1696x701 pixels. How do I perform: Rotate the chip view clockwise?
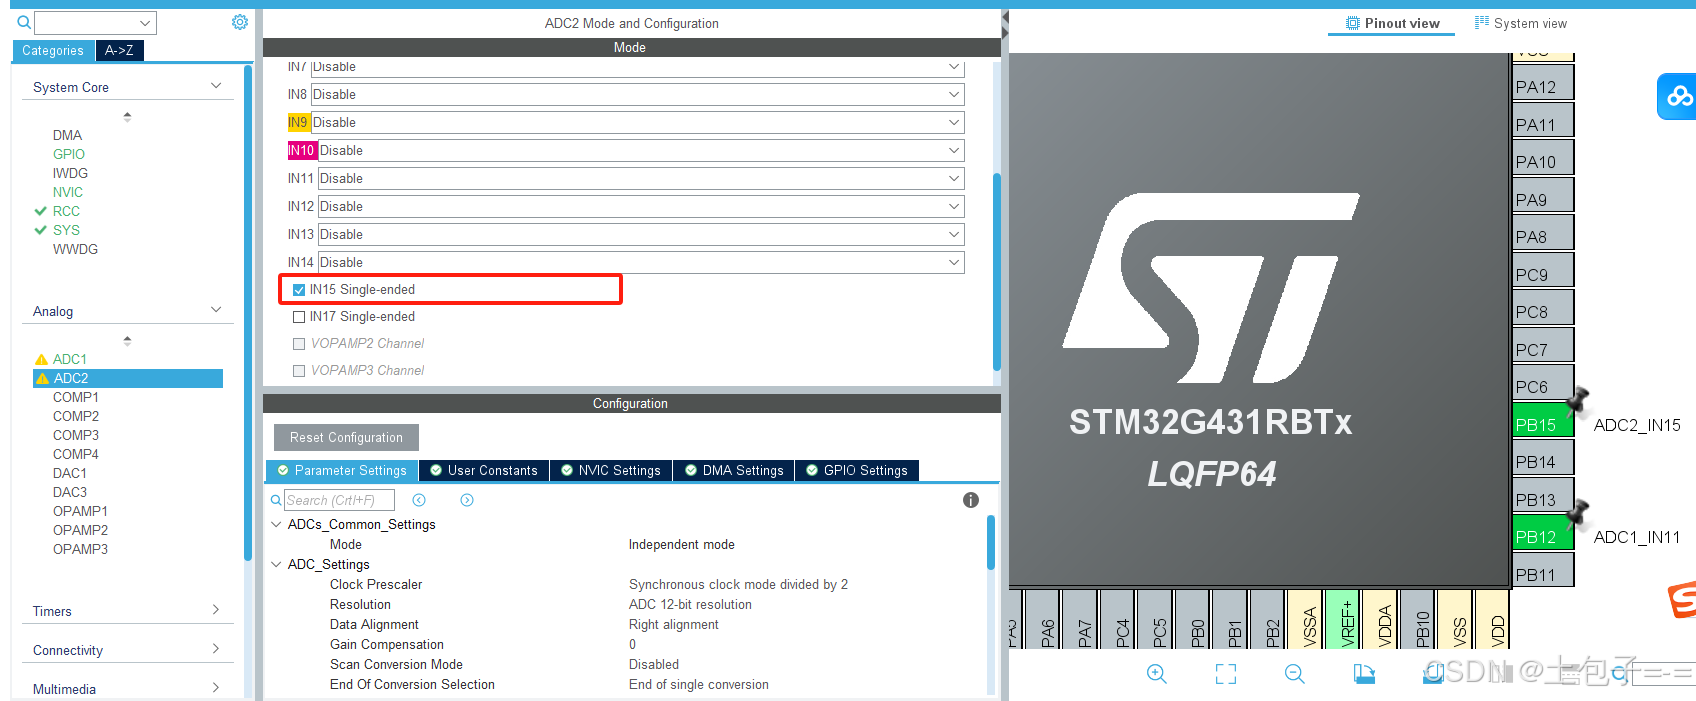pos(1364,674)
